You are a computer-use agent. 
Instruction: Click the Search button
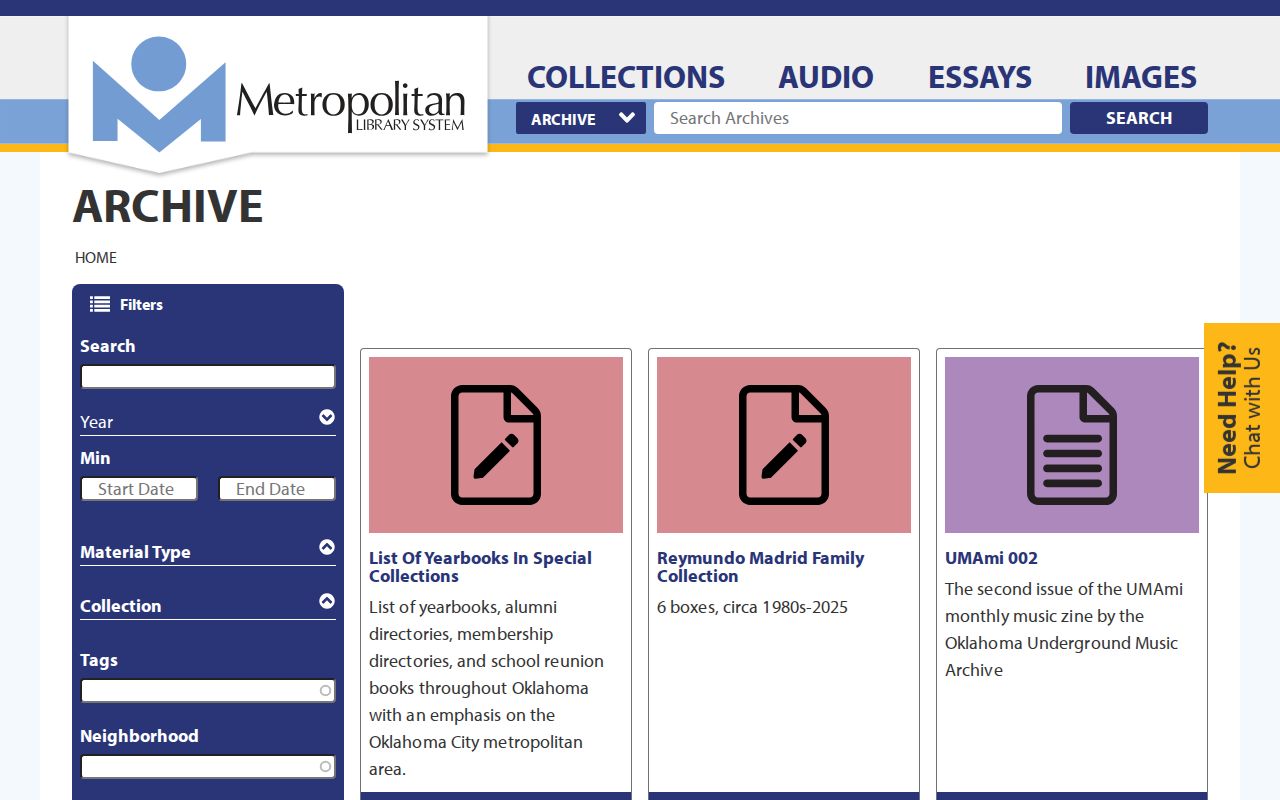(1139, 118)
